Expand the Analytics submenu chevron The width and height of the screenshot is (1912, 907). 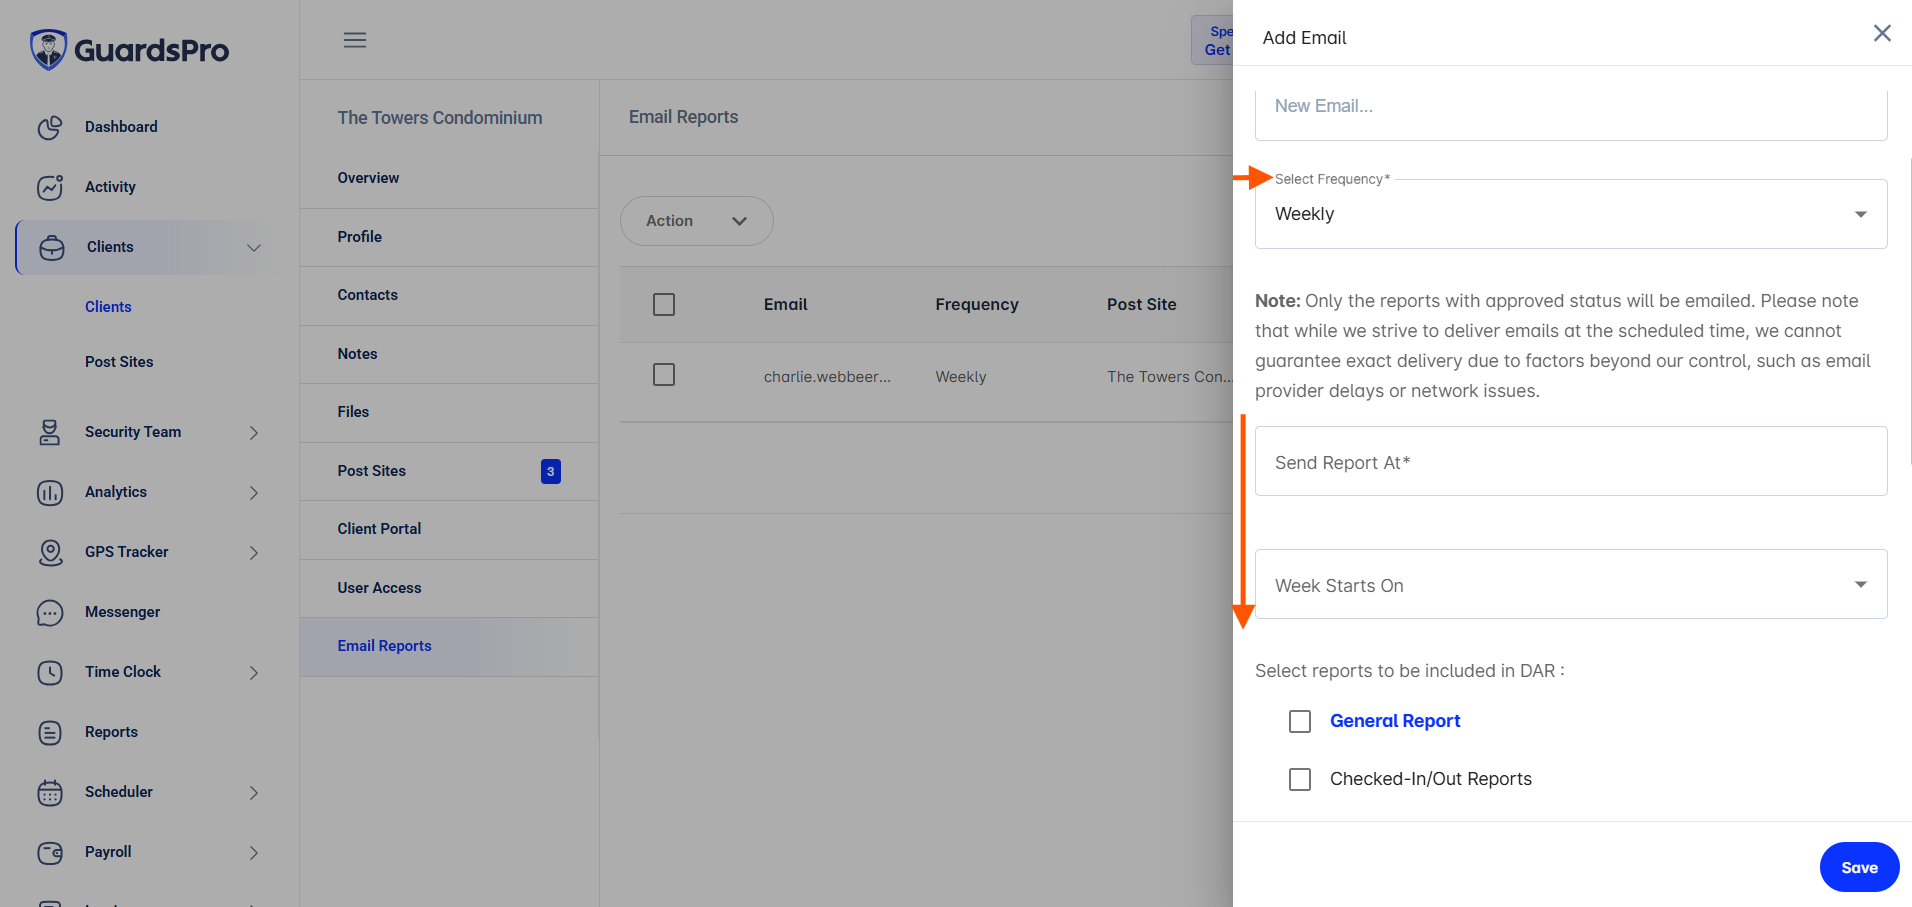pos(254,492)
